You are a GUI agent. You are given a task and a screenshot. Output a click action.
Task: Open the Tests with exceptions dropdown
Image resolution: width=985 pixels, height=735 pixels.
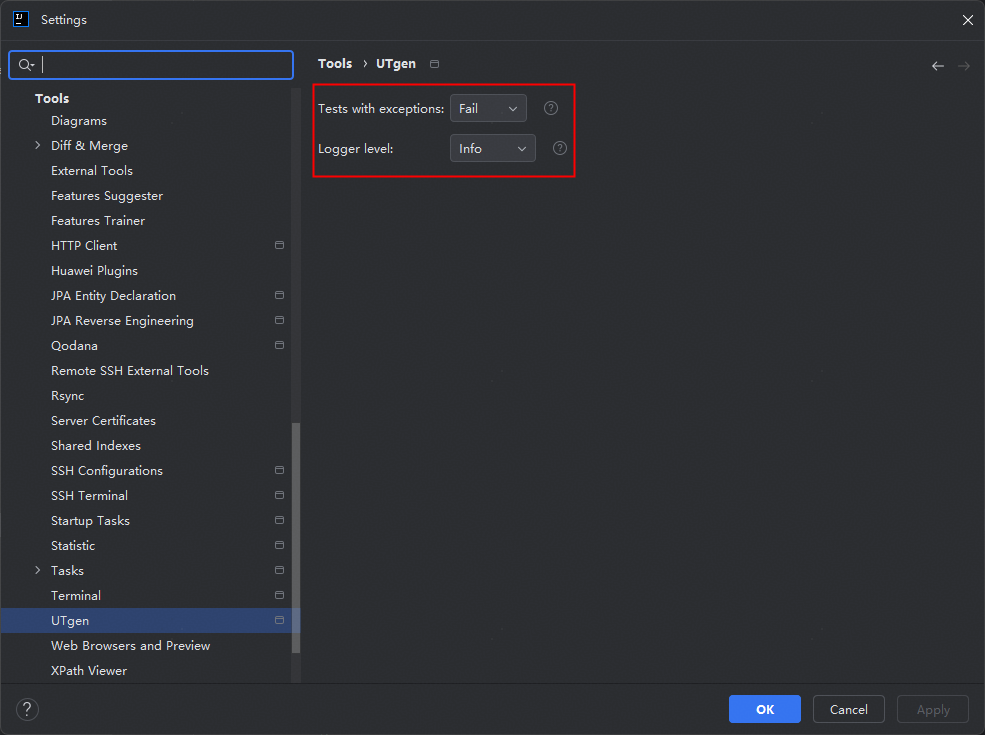[488, 108]
